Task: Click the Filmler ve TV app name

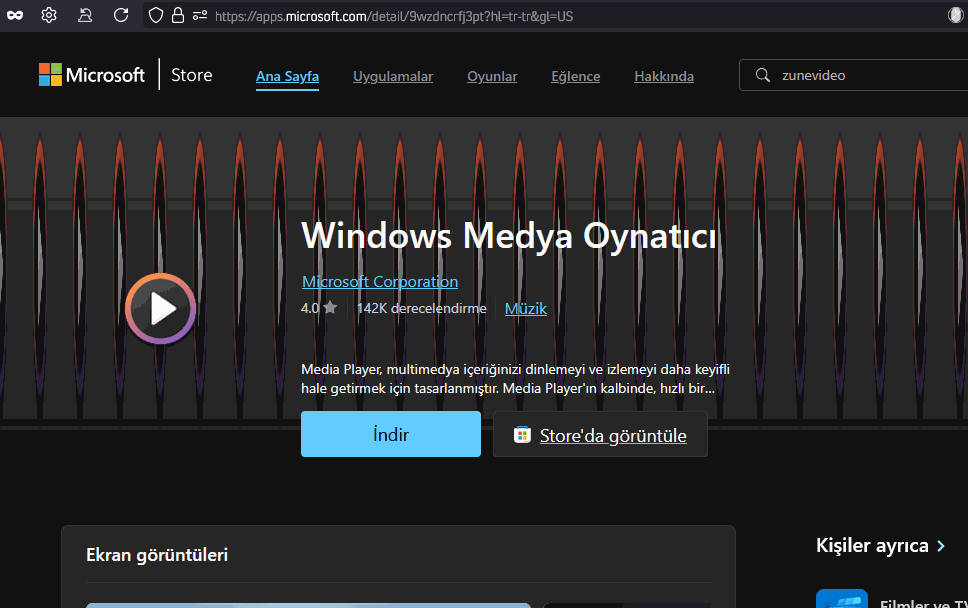Action: click(x=924, y=603)
